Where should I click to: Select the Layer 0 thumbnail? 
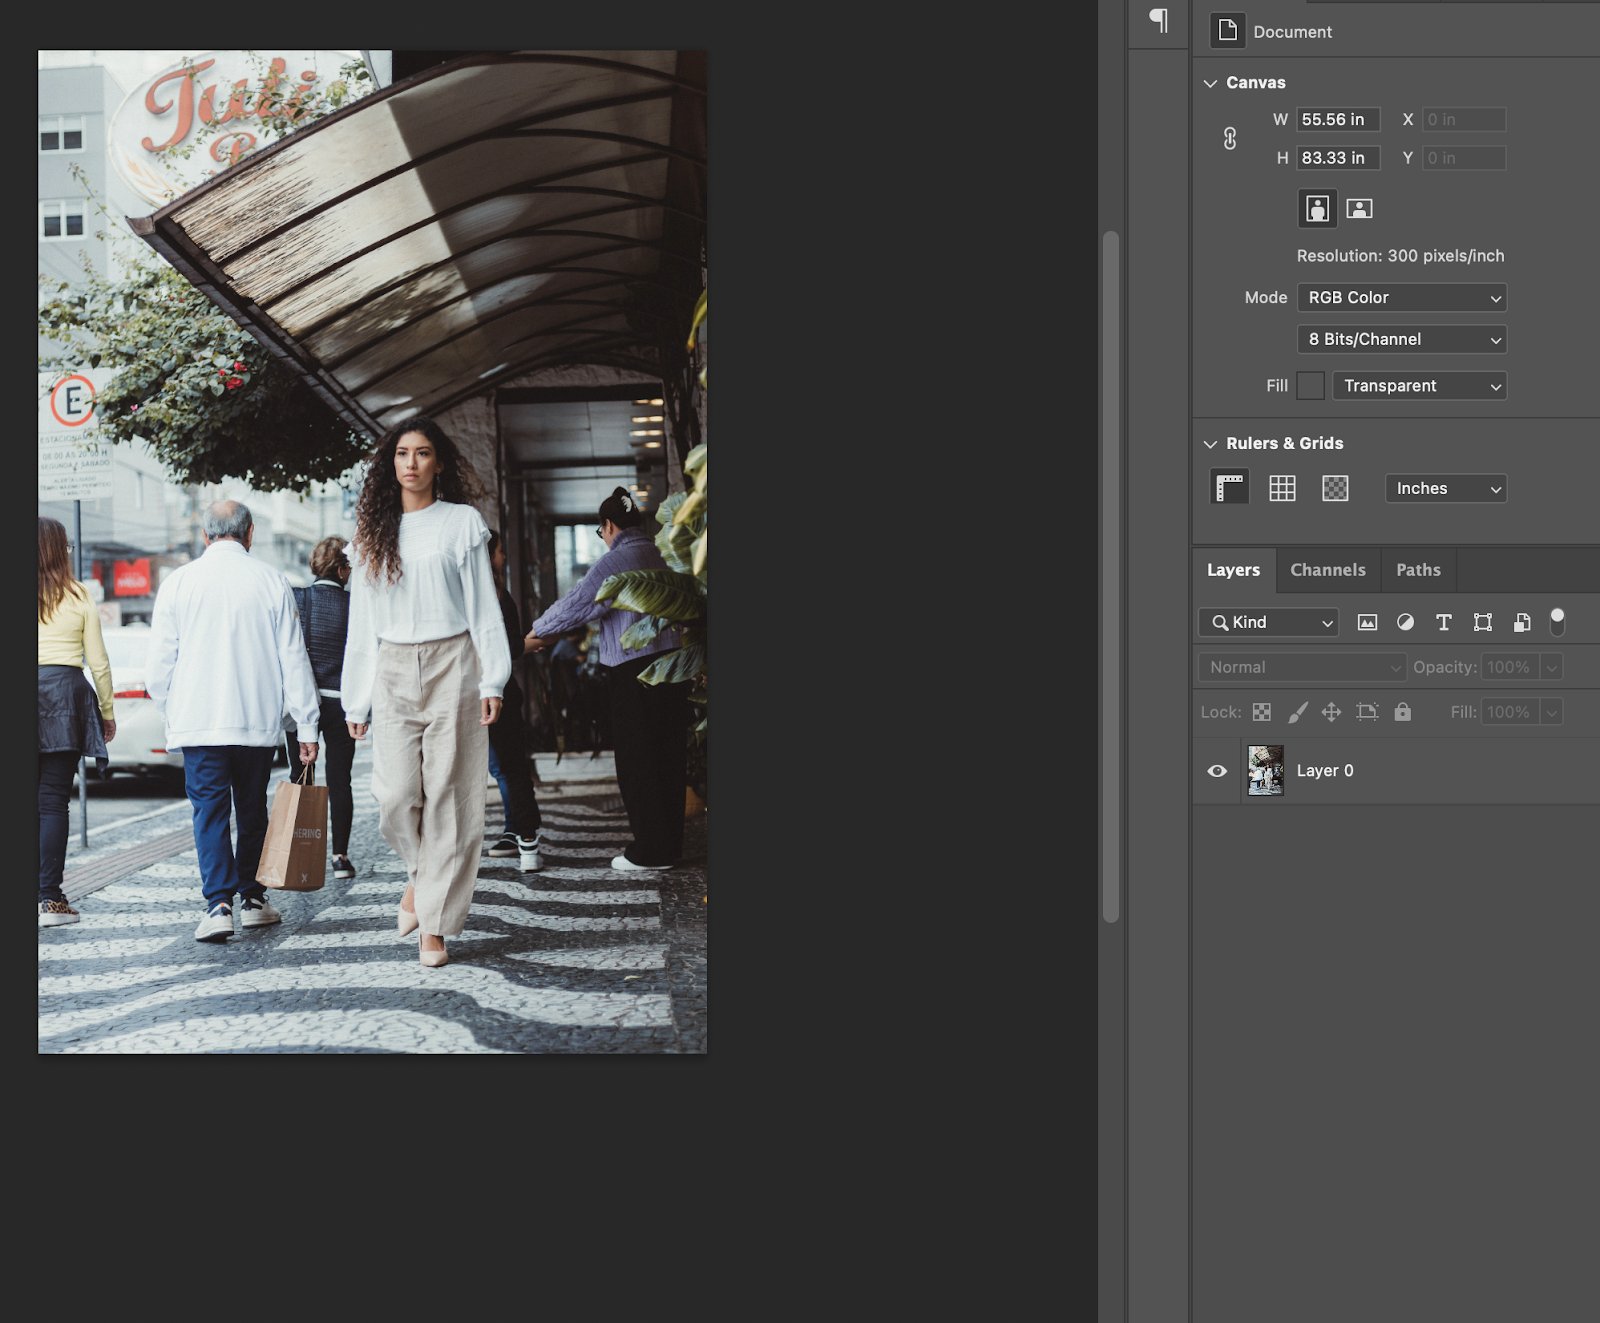click(x=1266, y=771)
